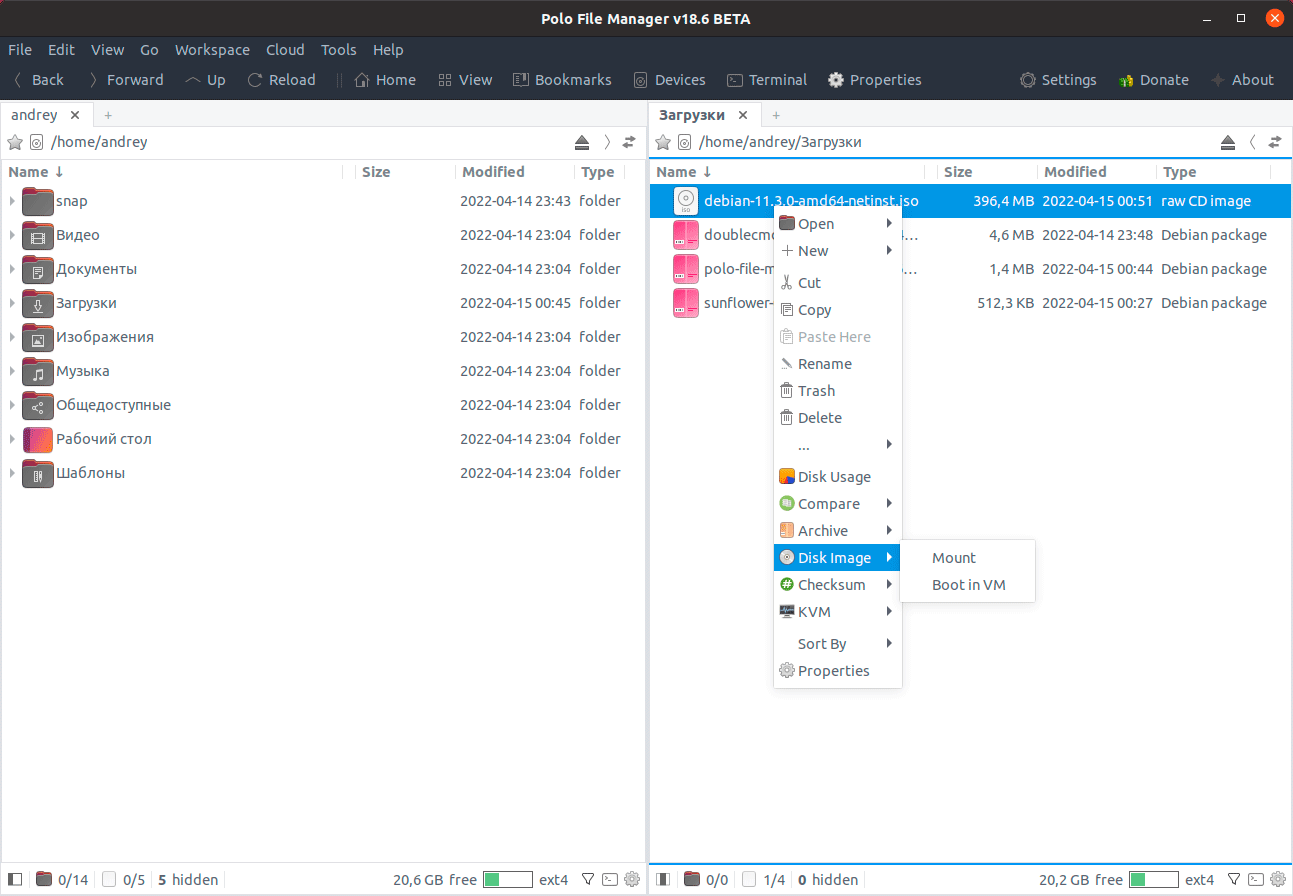Toggle sidebar icon in right status bar
This screenshot has height=896, width=1293.
(x=662, y=880)
